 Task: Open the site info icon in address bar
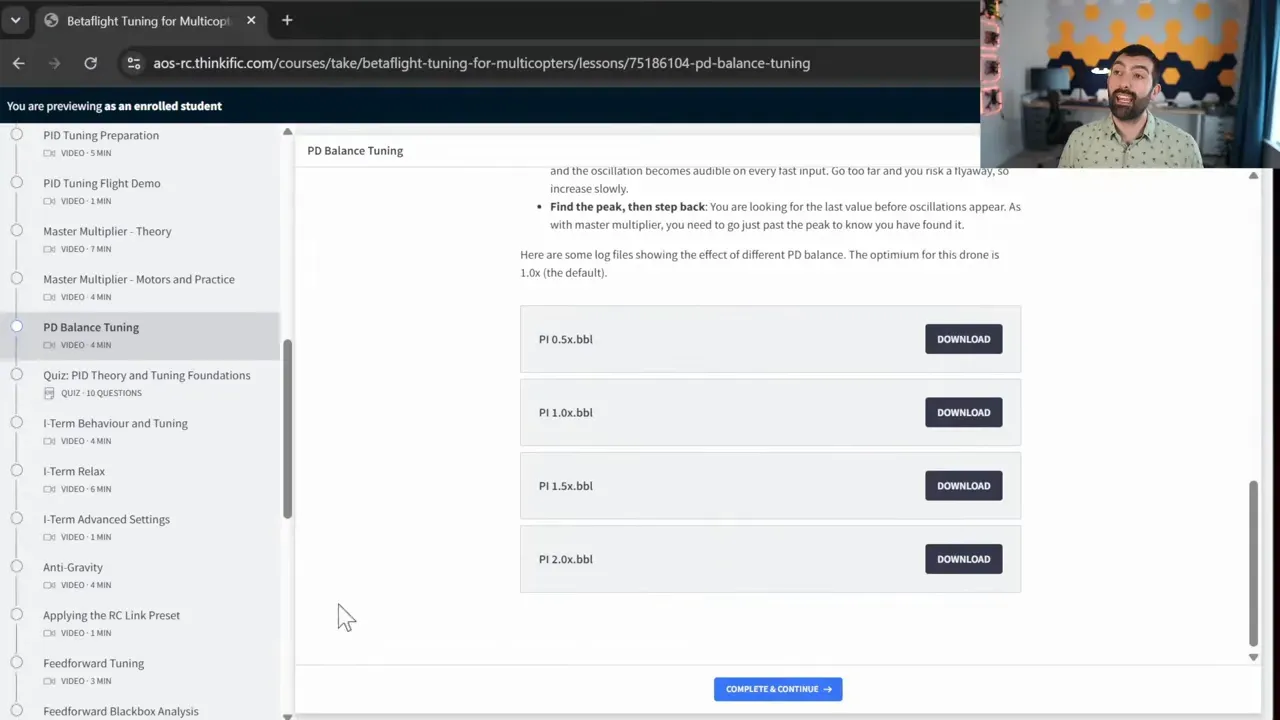pos(133,63)
